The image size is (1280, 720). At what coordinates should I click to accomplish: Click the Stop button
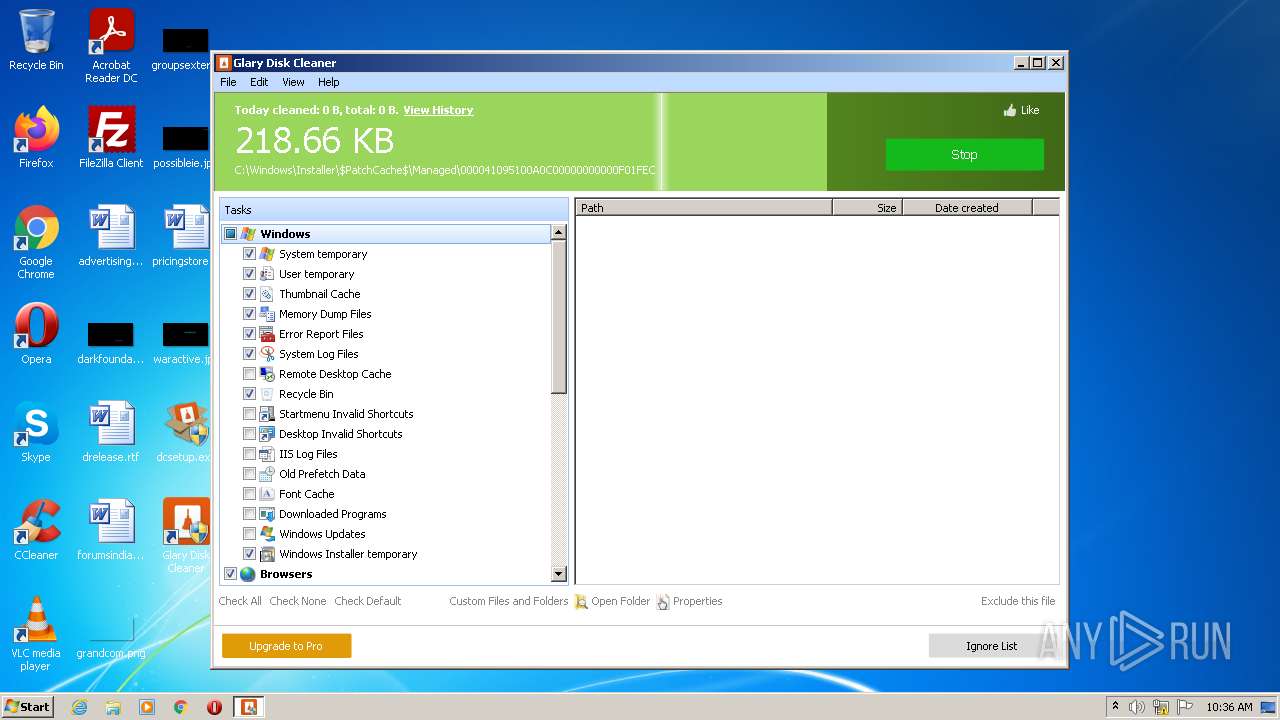964,155
